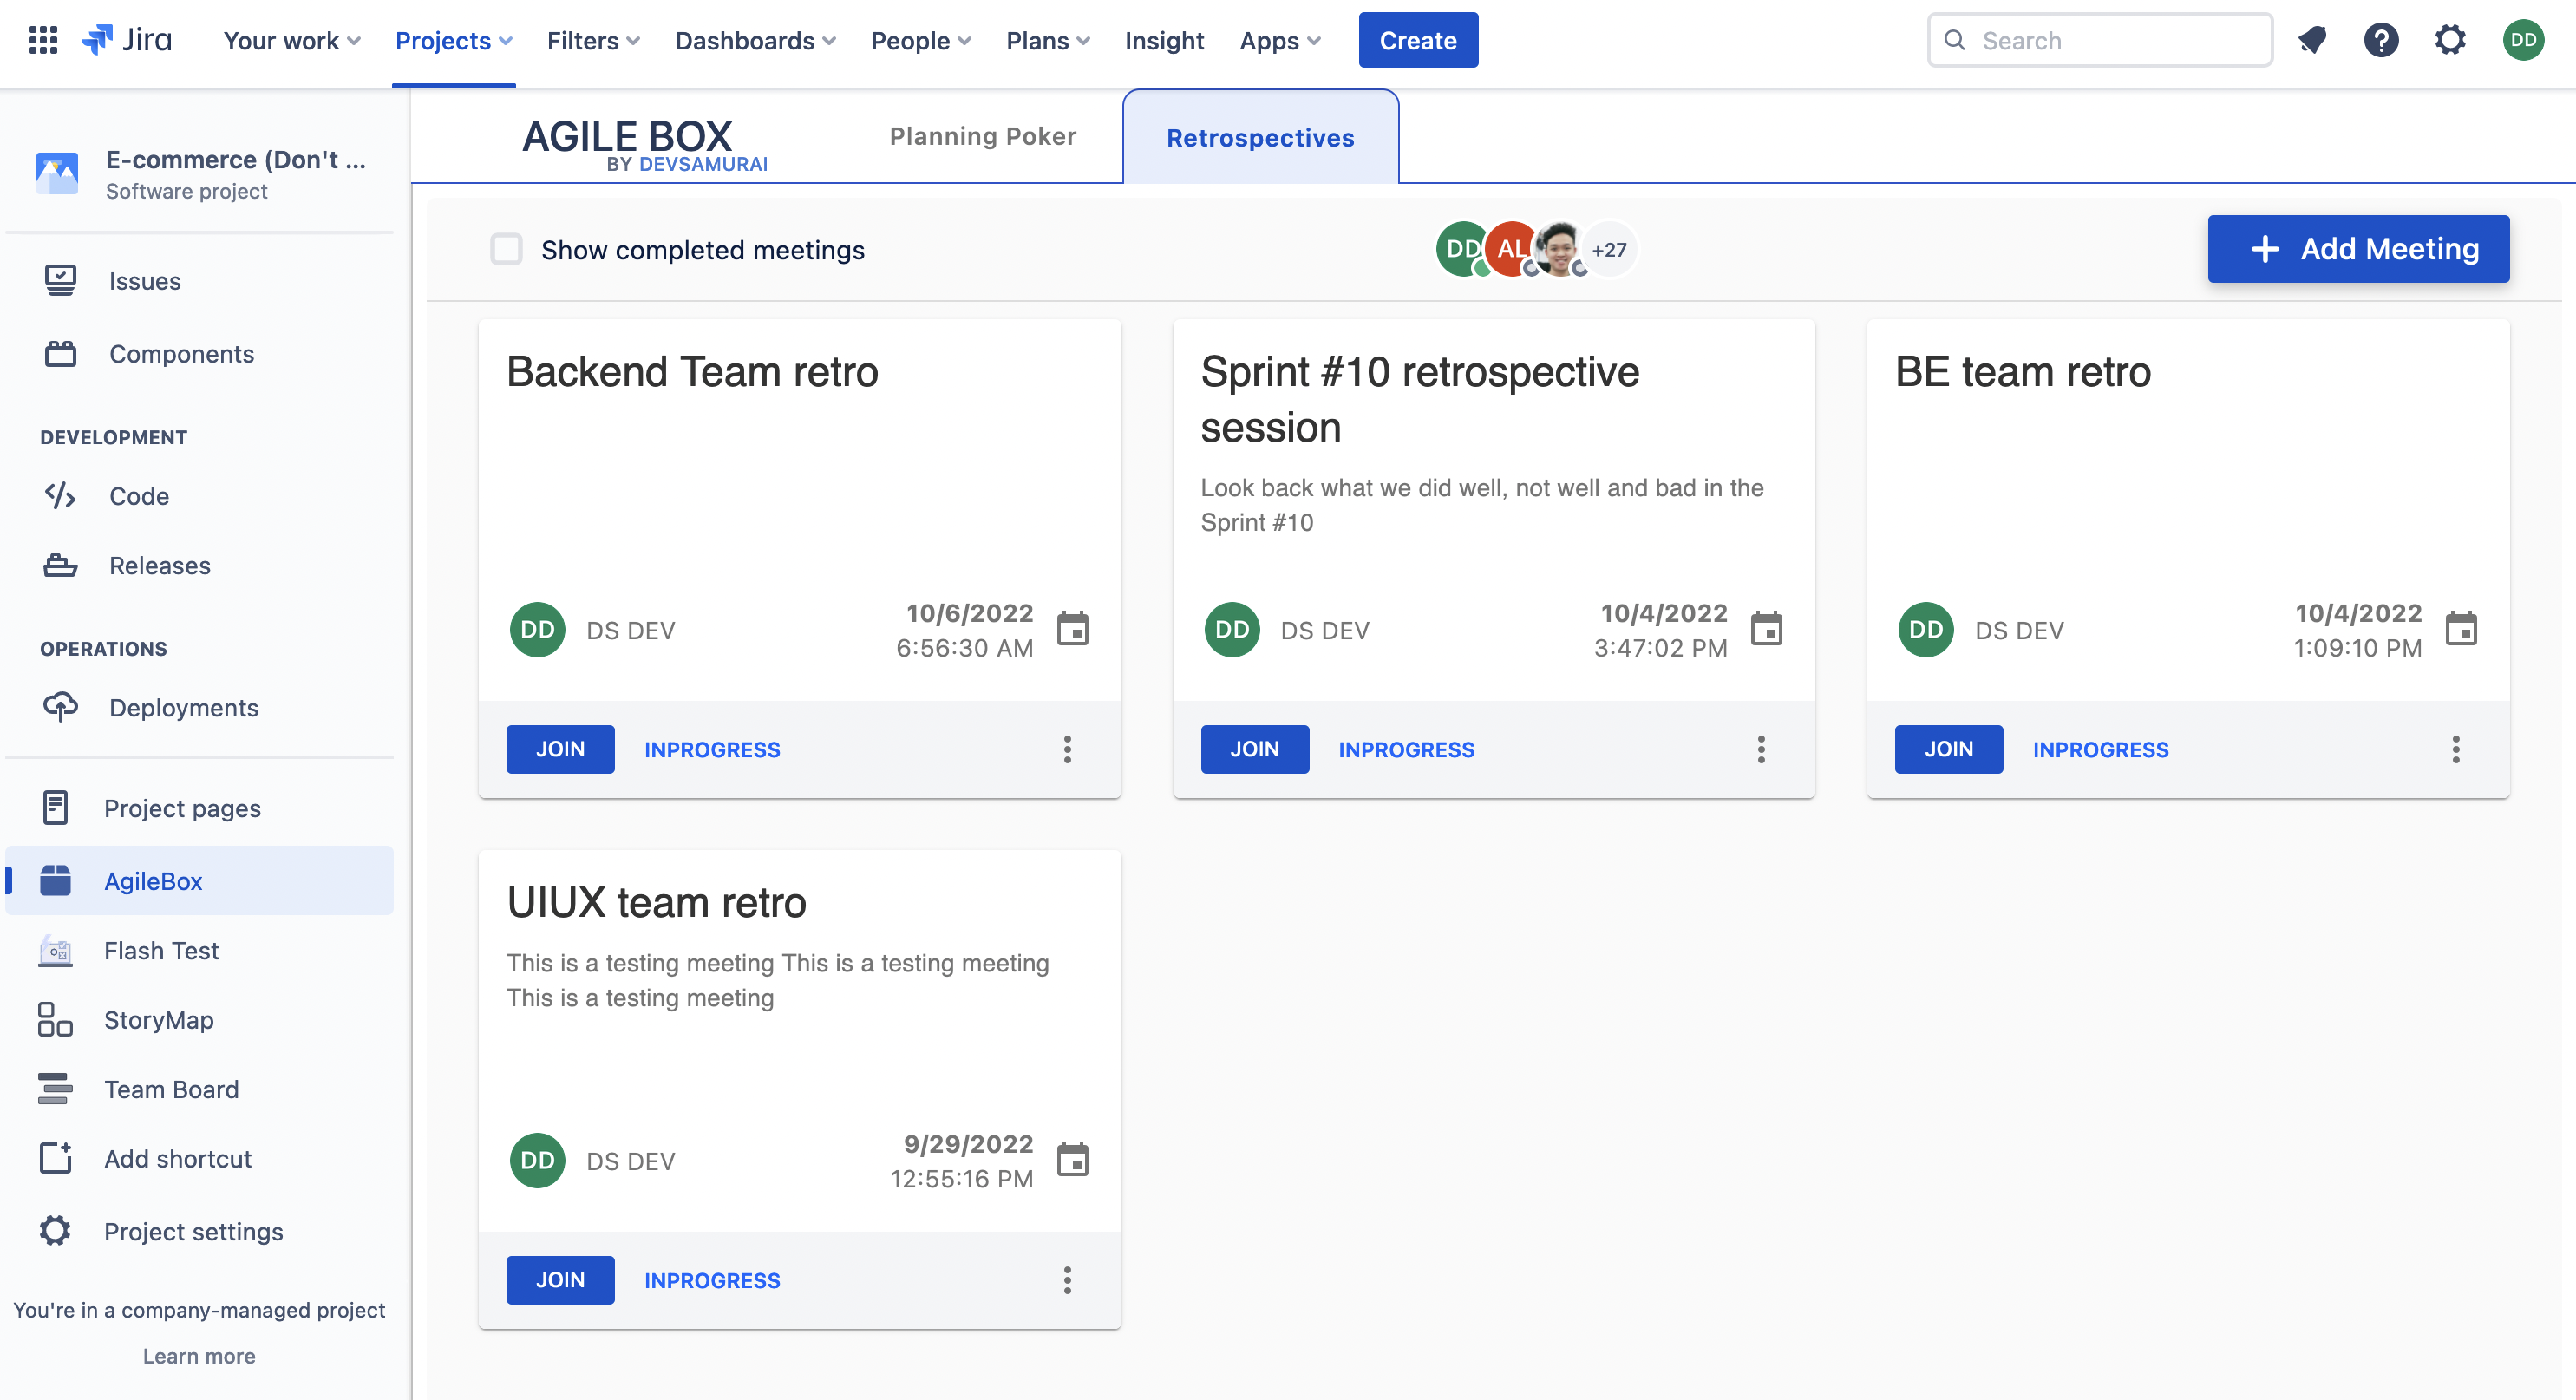Click the Deployments cloud icon

pyautogui.click(x=60, y=707)
